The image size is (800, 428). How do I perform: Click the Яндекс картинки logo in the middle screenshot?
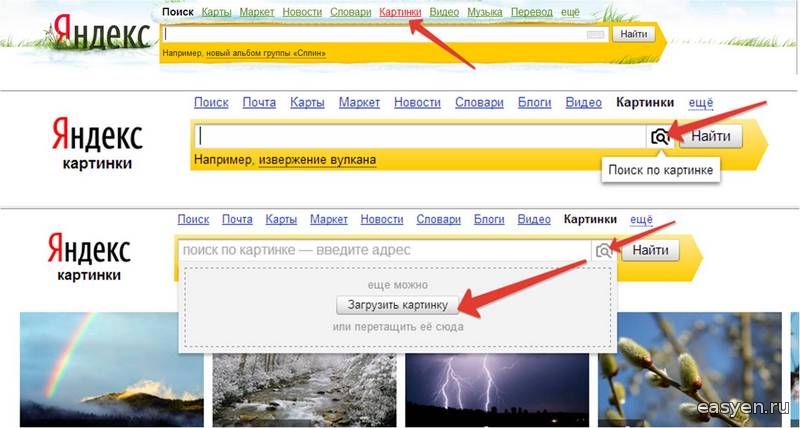pyautogui.click(x=97, y=143)
